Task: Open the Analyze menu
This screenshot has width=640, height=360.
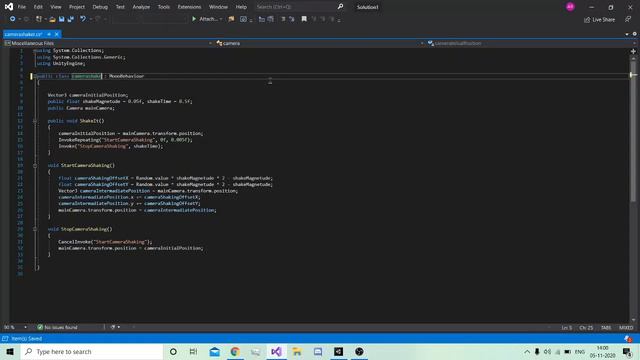Action: coord(141,7)
